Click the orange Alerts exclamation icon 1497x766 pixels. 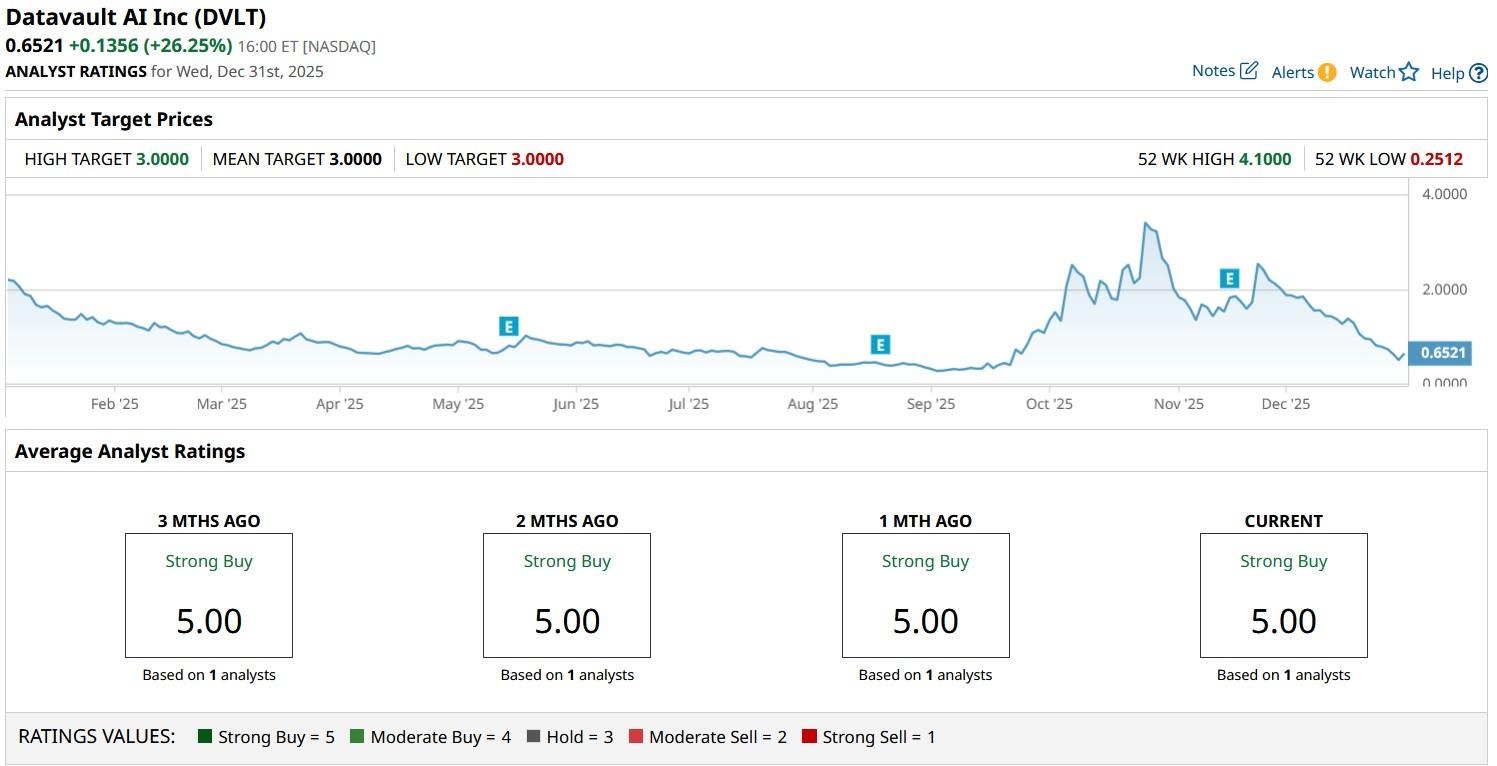1326,72
